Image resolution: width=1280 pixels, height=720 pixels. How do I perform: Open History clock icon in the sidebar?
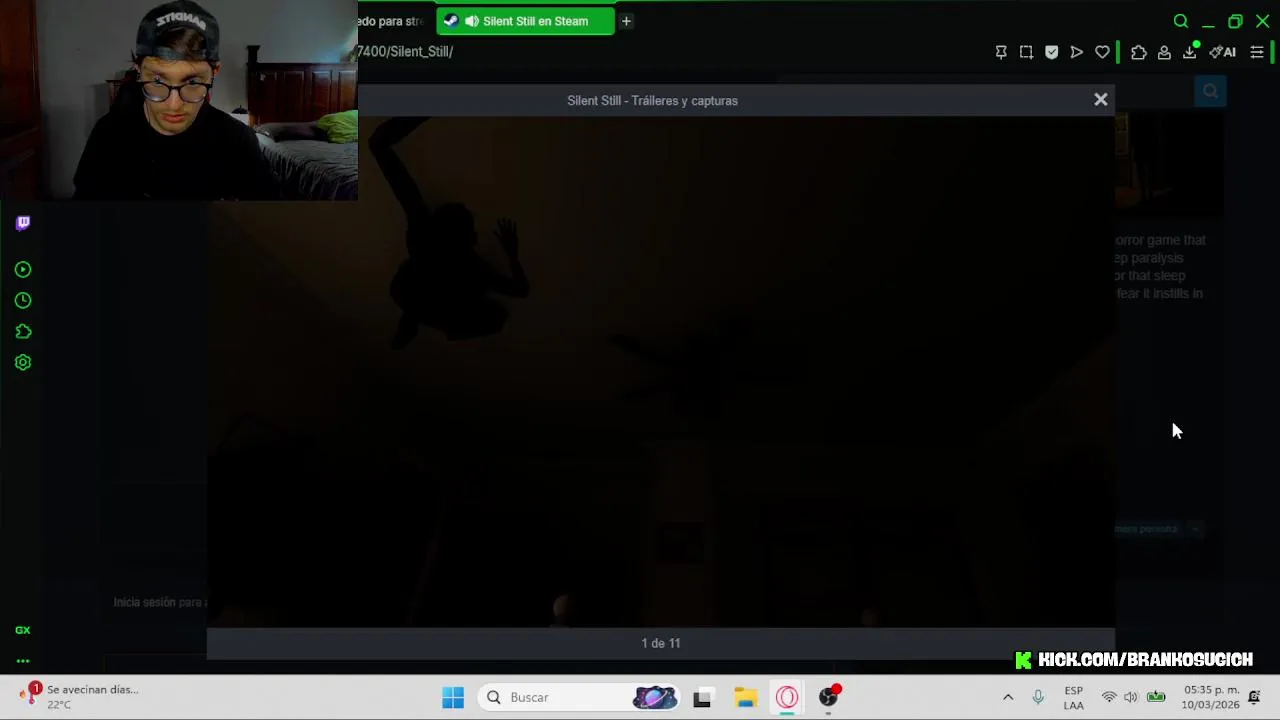[23, 300]
